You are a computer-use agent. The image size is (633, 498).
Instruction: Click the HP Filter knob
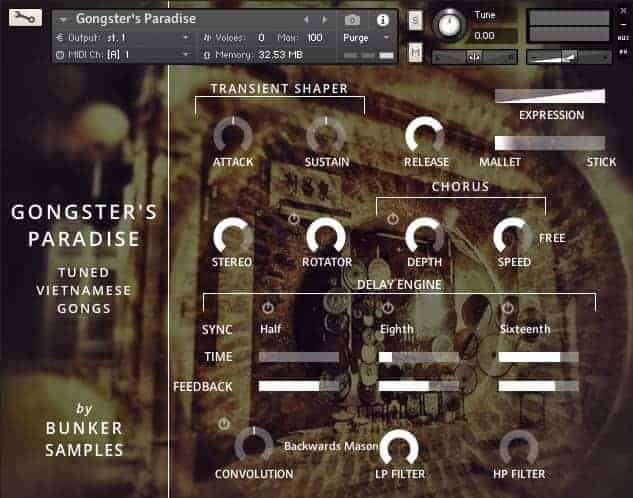pyautogui.click(x=519, y=448)
